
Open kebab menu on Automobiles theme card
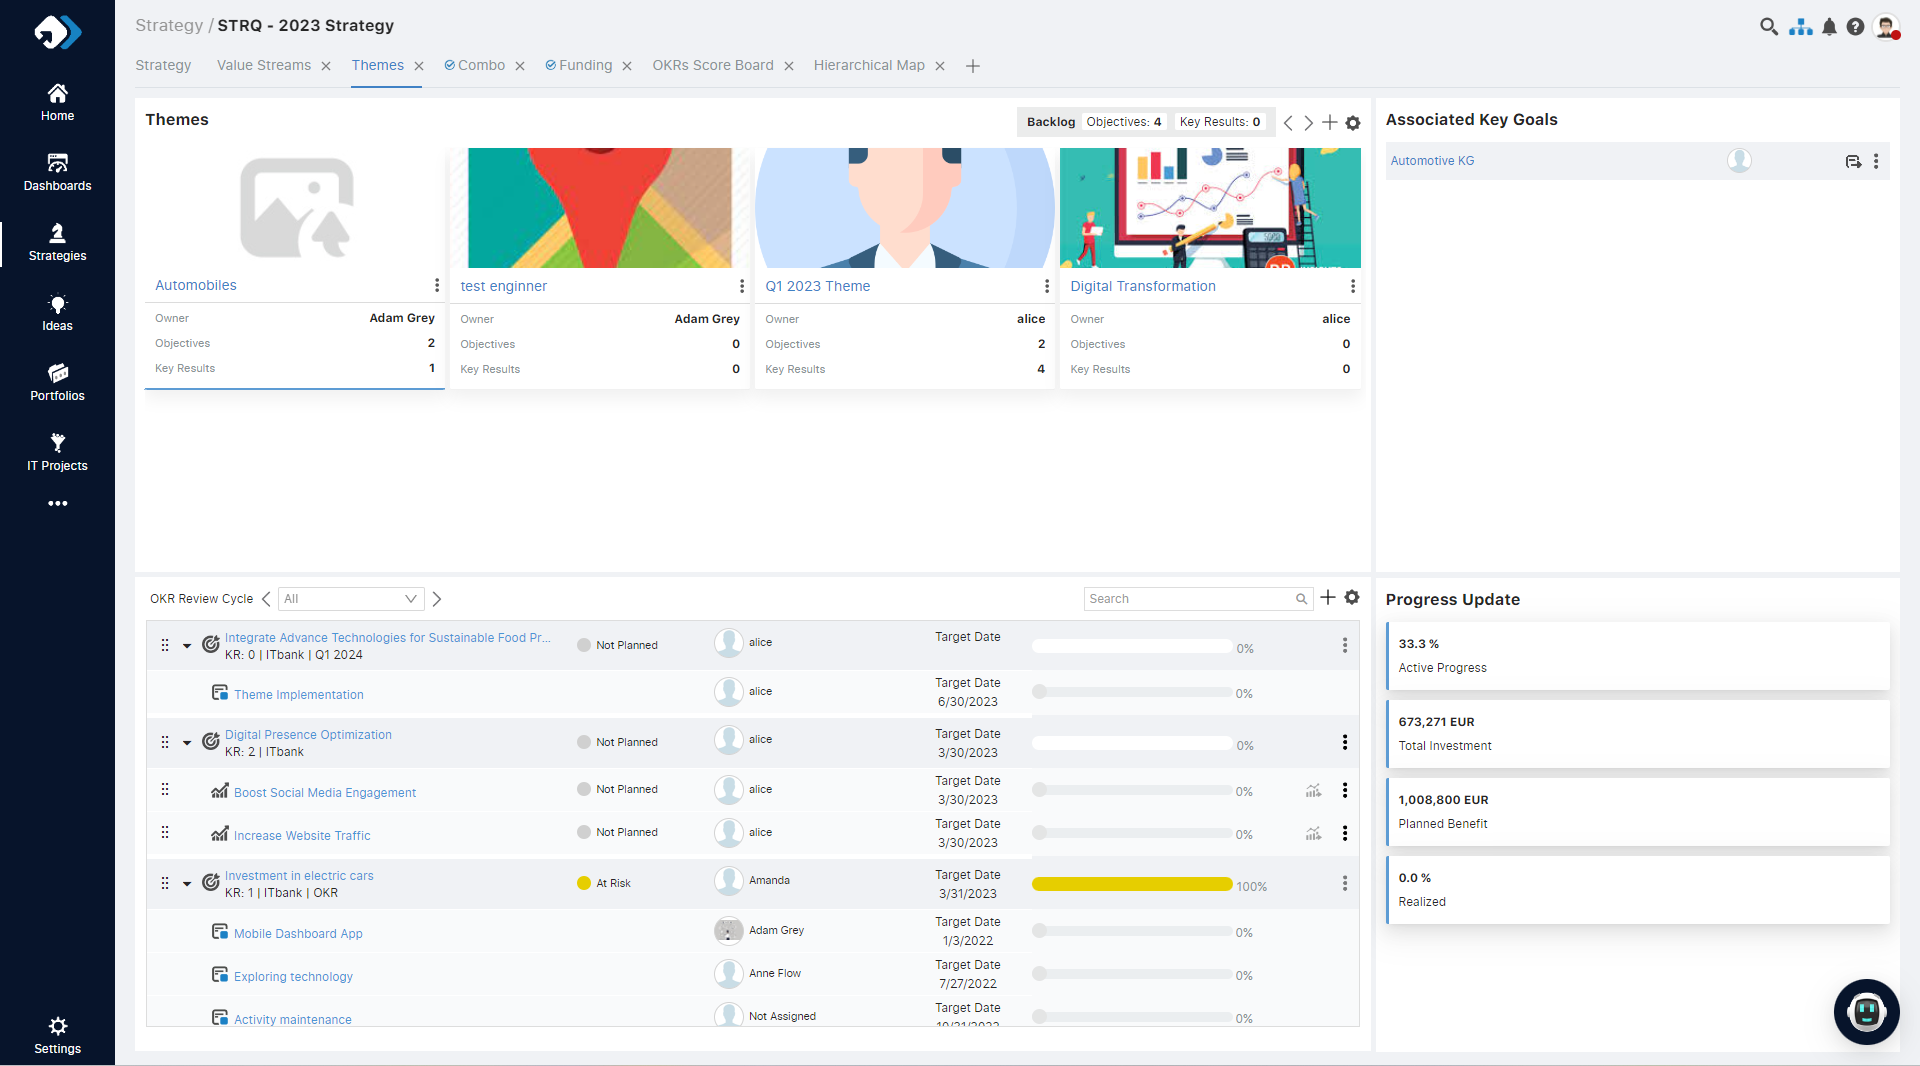(437, 286)
